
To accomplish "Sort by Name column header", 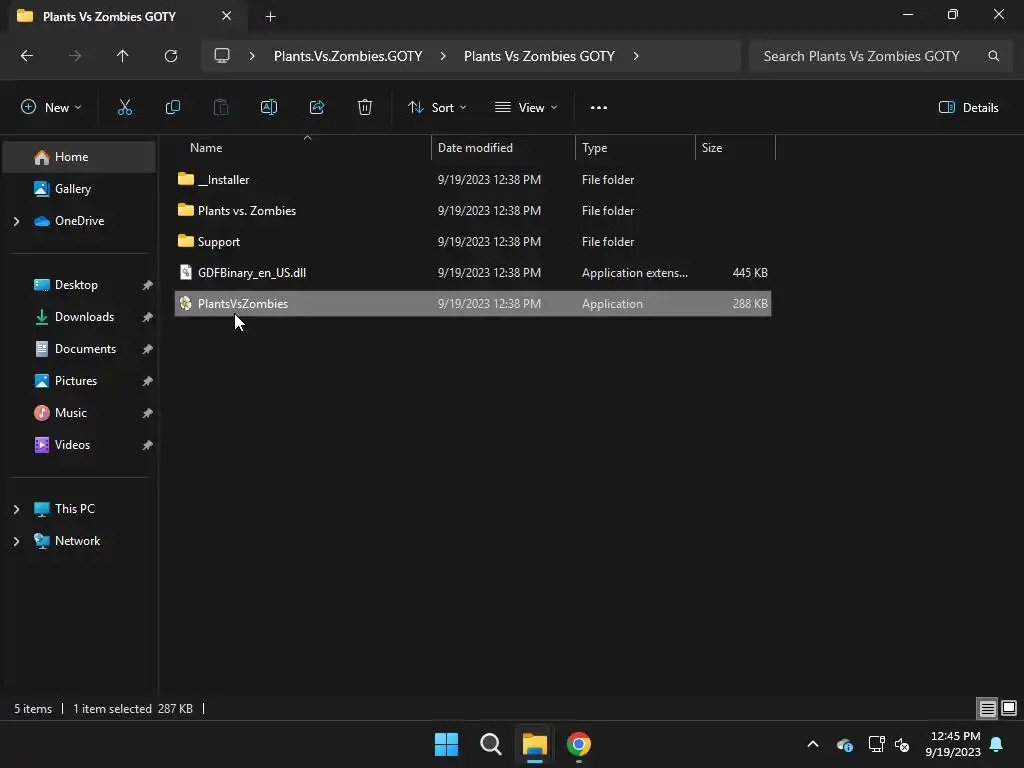I will coord(304,148).
